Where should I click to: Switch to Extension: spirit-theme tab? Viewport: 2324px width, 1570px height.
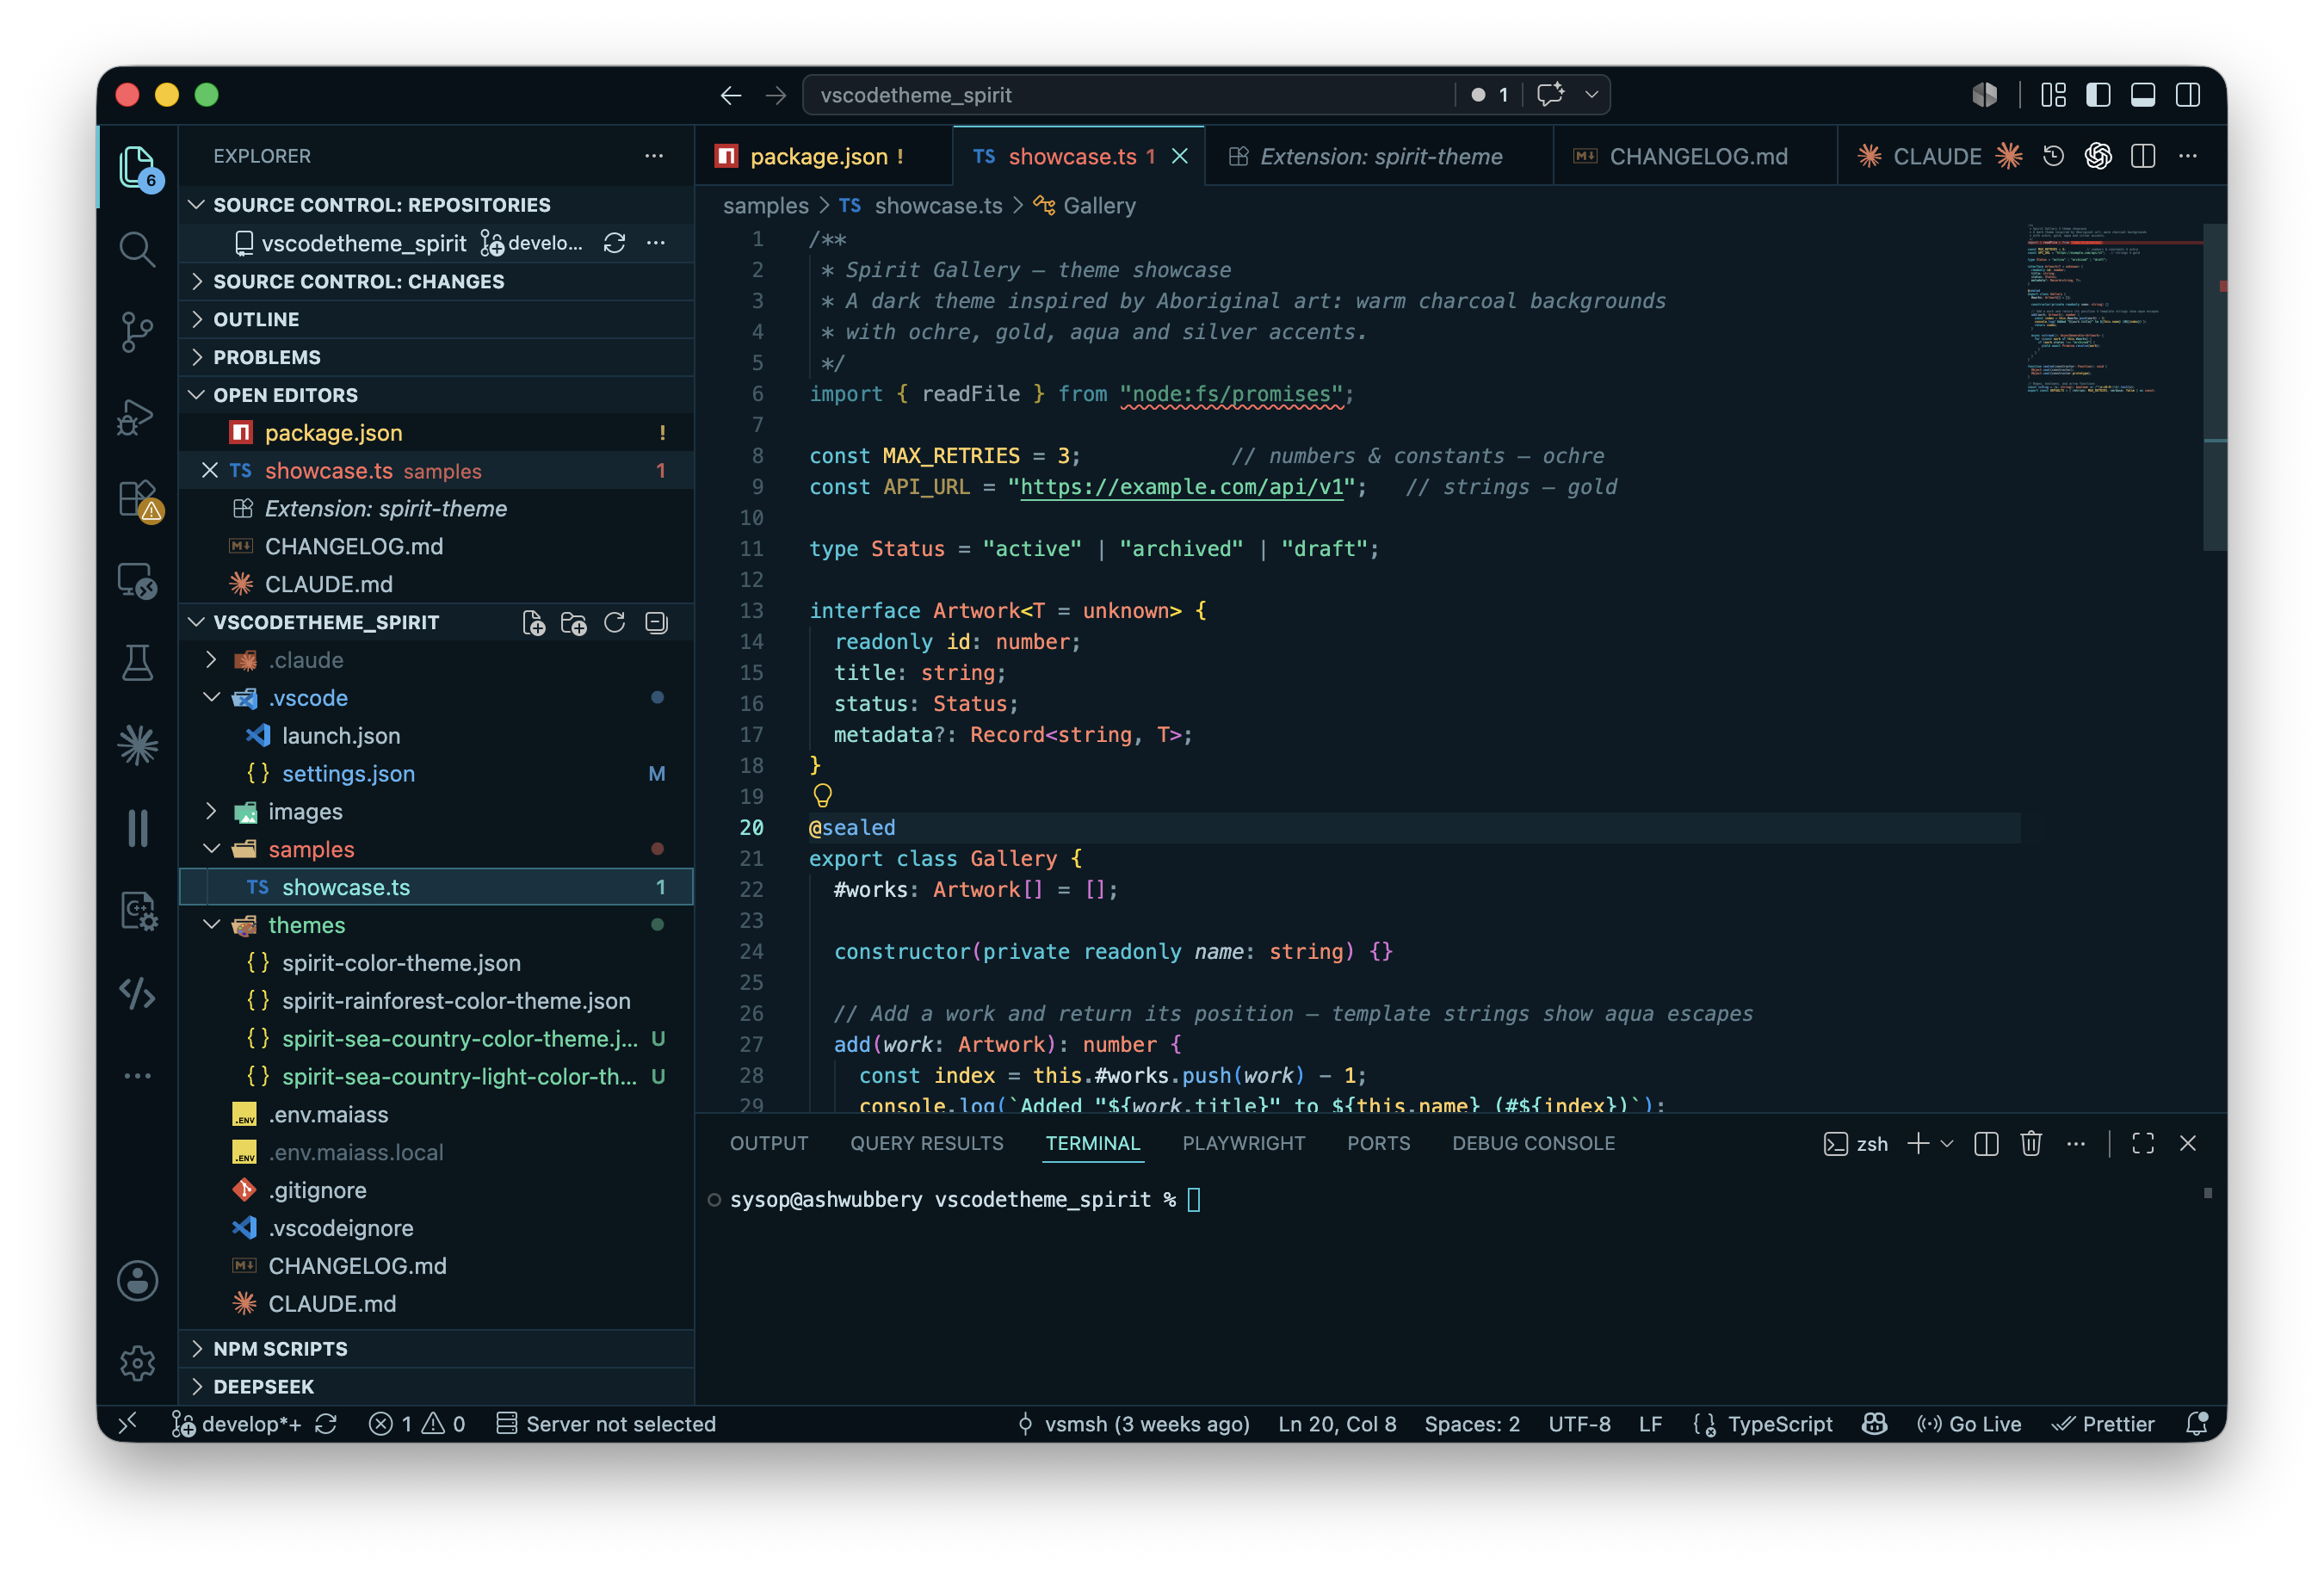pyautogui.click(x=1379, y=156)
